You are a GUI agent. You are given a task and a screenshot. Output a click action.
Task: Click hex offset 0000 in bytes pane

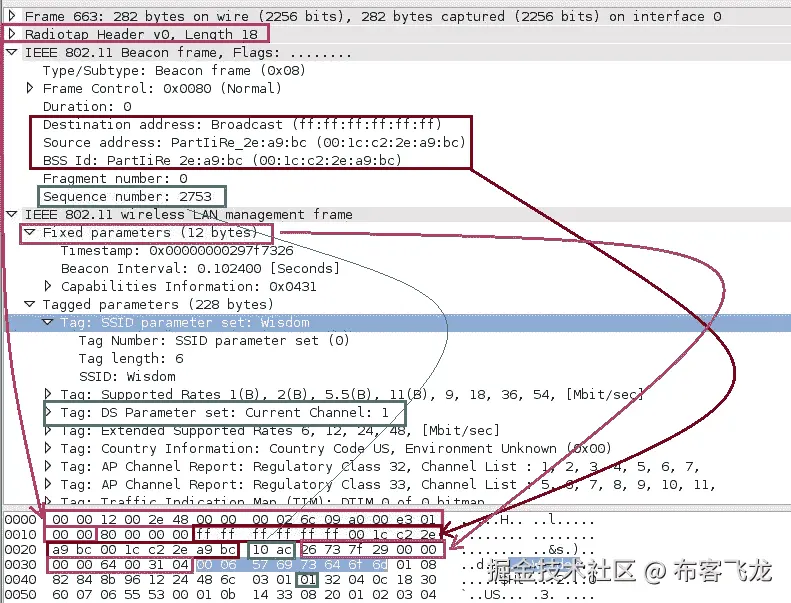point(21,520)
